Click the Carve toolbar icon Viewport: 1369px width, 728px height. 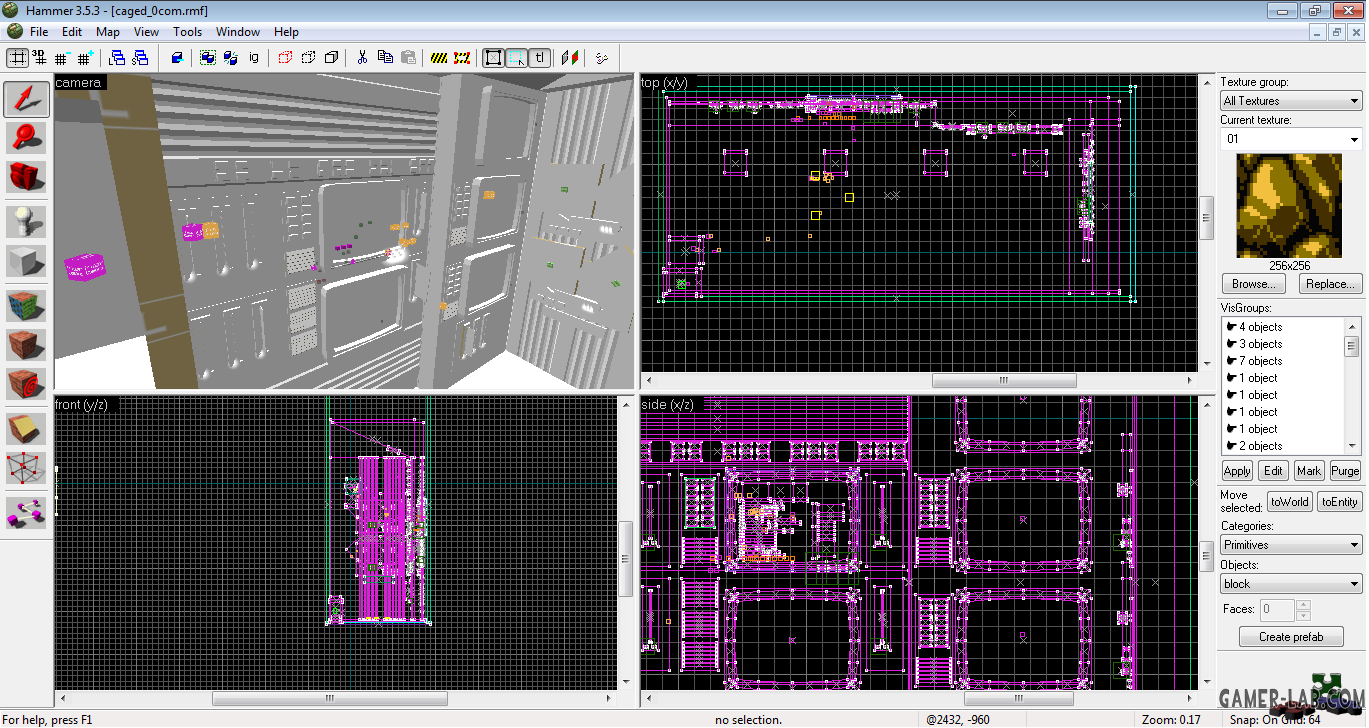(x=177, y=58)
